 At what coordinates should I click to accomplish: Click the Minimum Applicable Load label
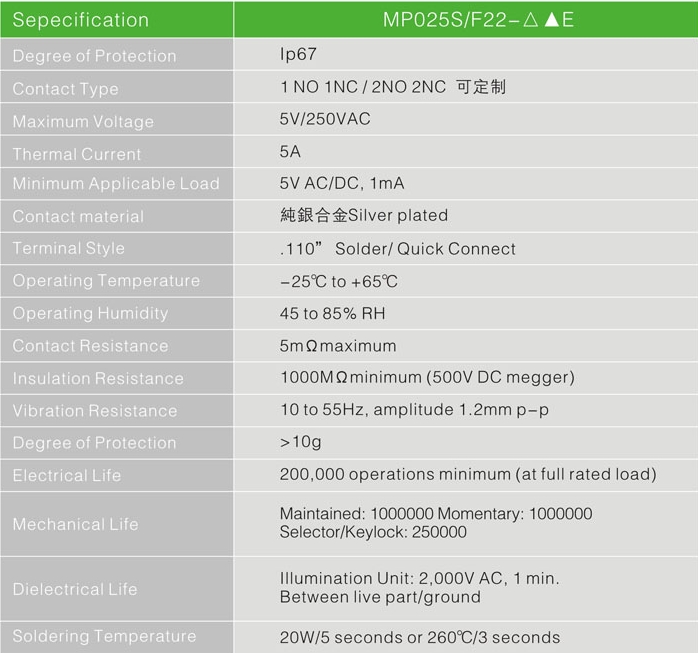click(x=115, y=184)
